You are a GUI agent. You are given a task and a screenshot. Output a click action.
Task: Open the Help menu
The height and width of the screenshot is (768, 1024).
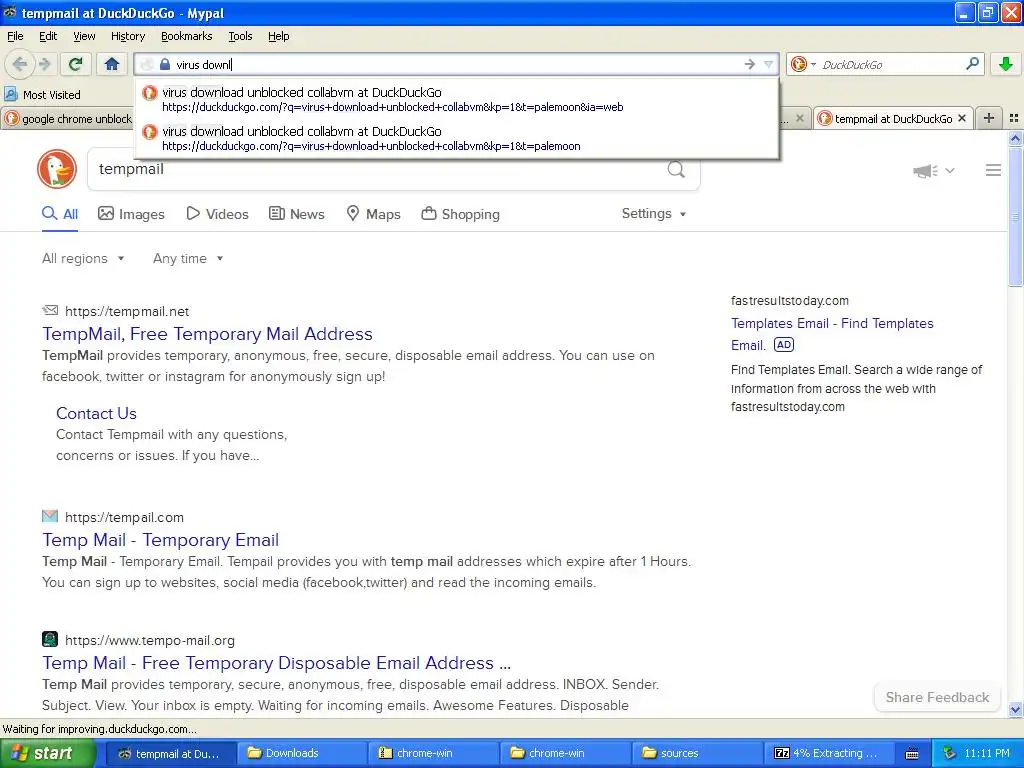(278, 36)
